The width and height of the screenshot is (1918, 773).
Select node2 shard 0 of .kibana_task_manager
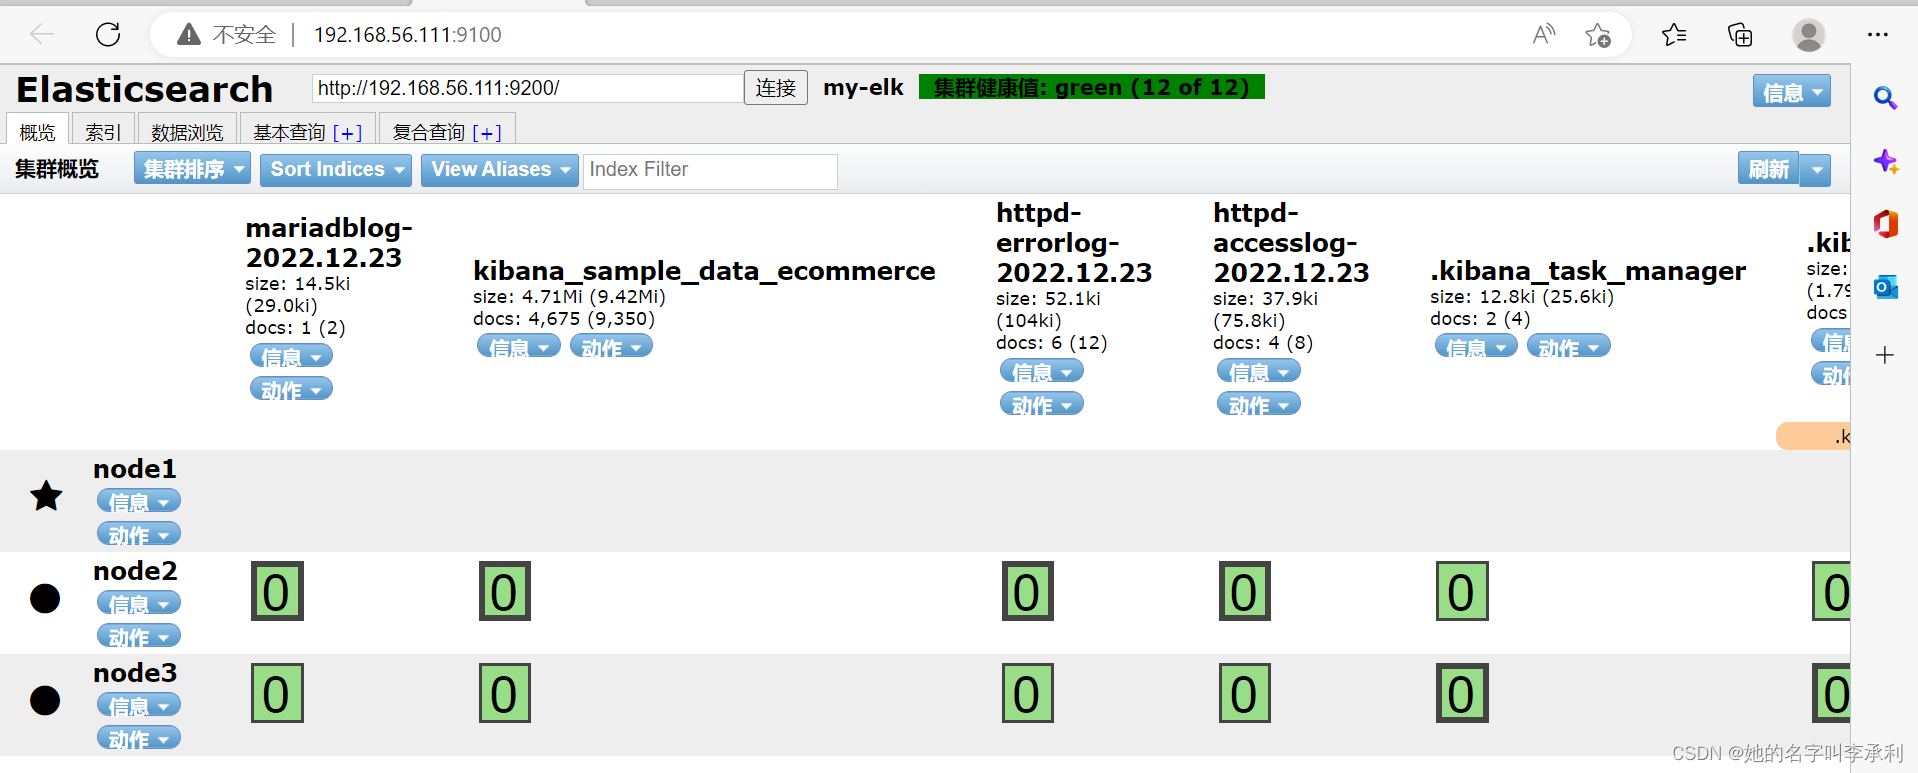coord(1462,591)
